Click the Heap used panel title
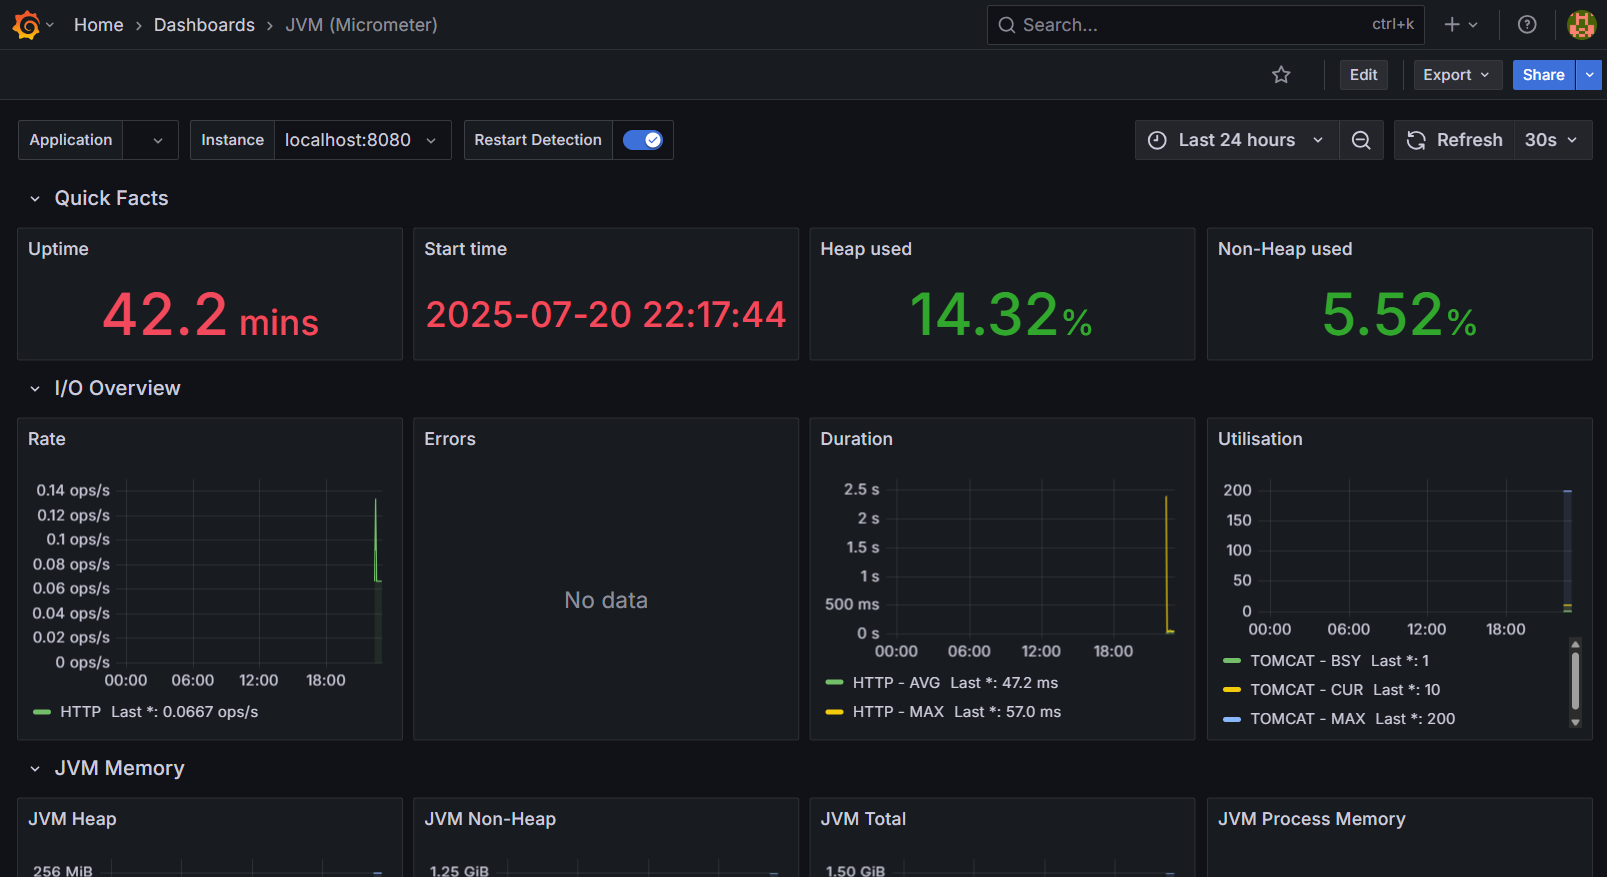Image resolution: width=1607 pixels, height=877 pixels. 866,249
